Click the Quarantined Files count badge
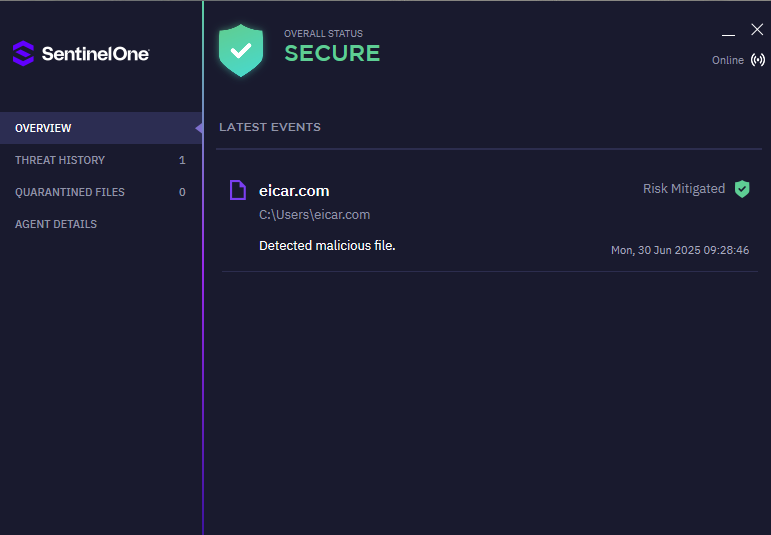This screenshot has height=535, width=771. coord(182,192)
